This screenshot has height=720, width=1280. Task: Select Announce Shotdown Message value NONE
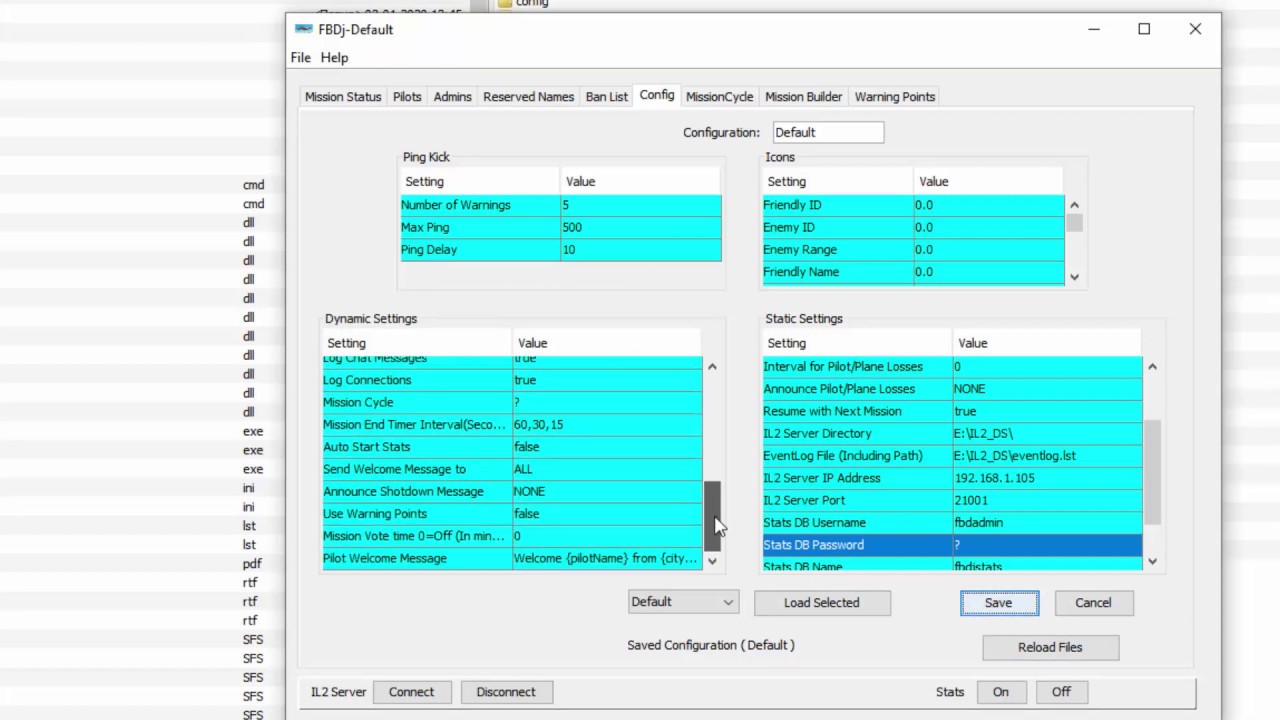[607, 491]
